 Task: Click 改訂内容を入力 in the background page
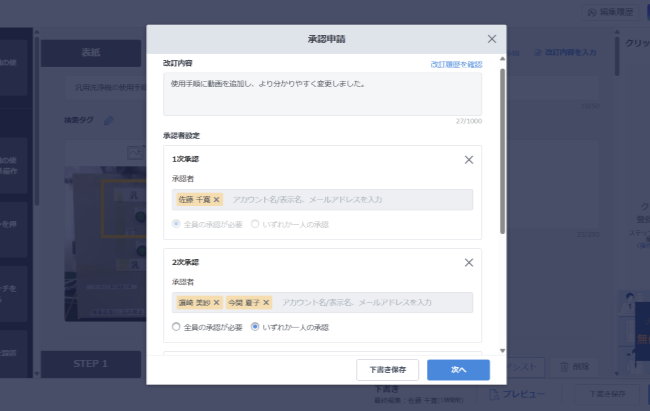click(565, 53)
